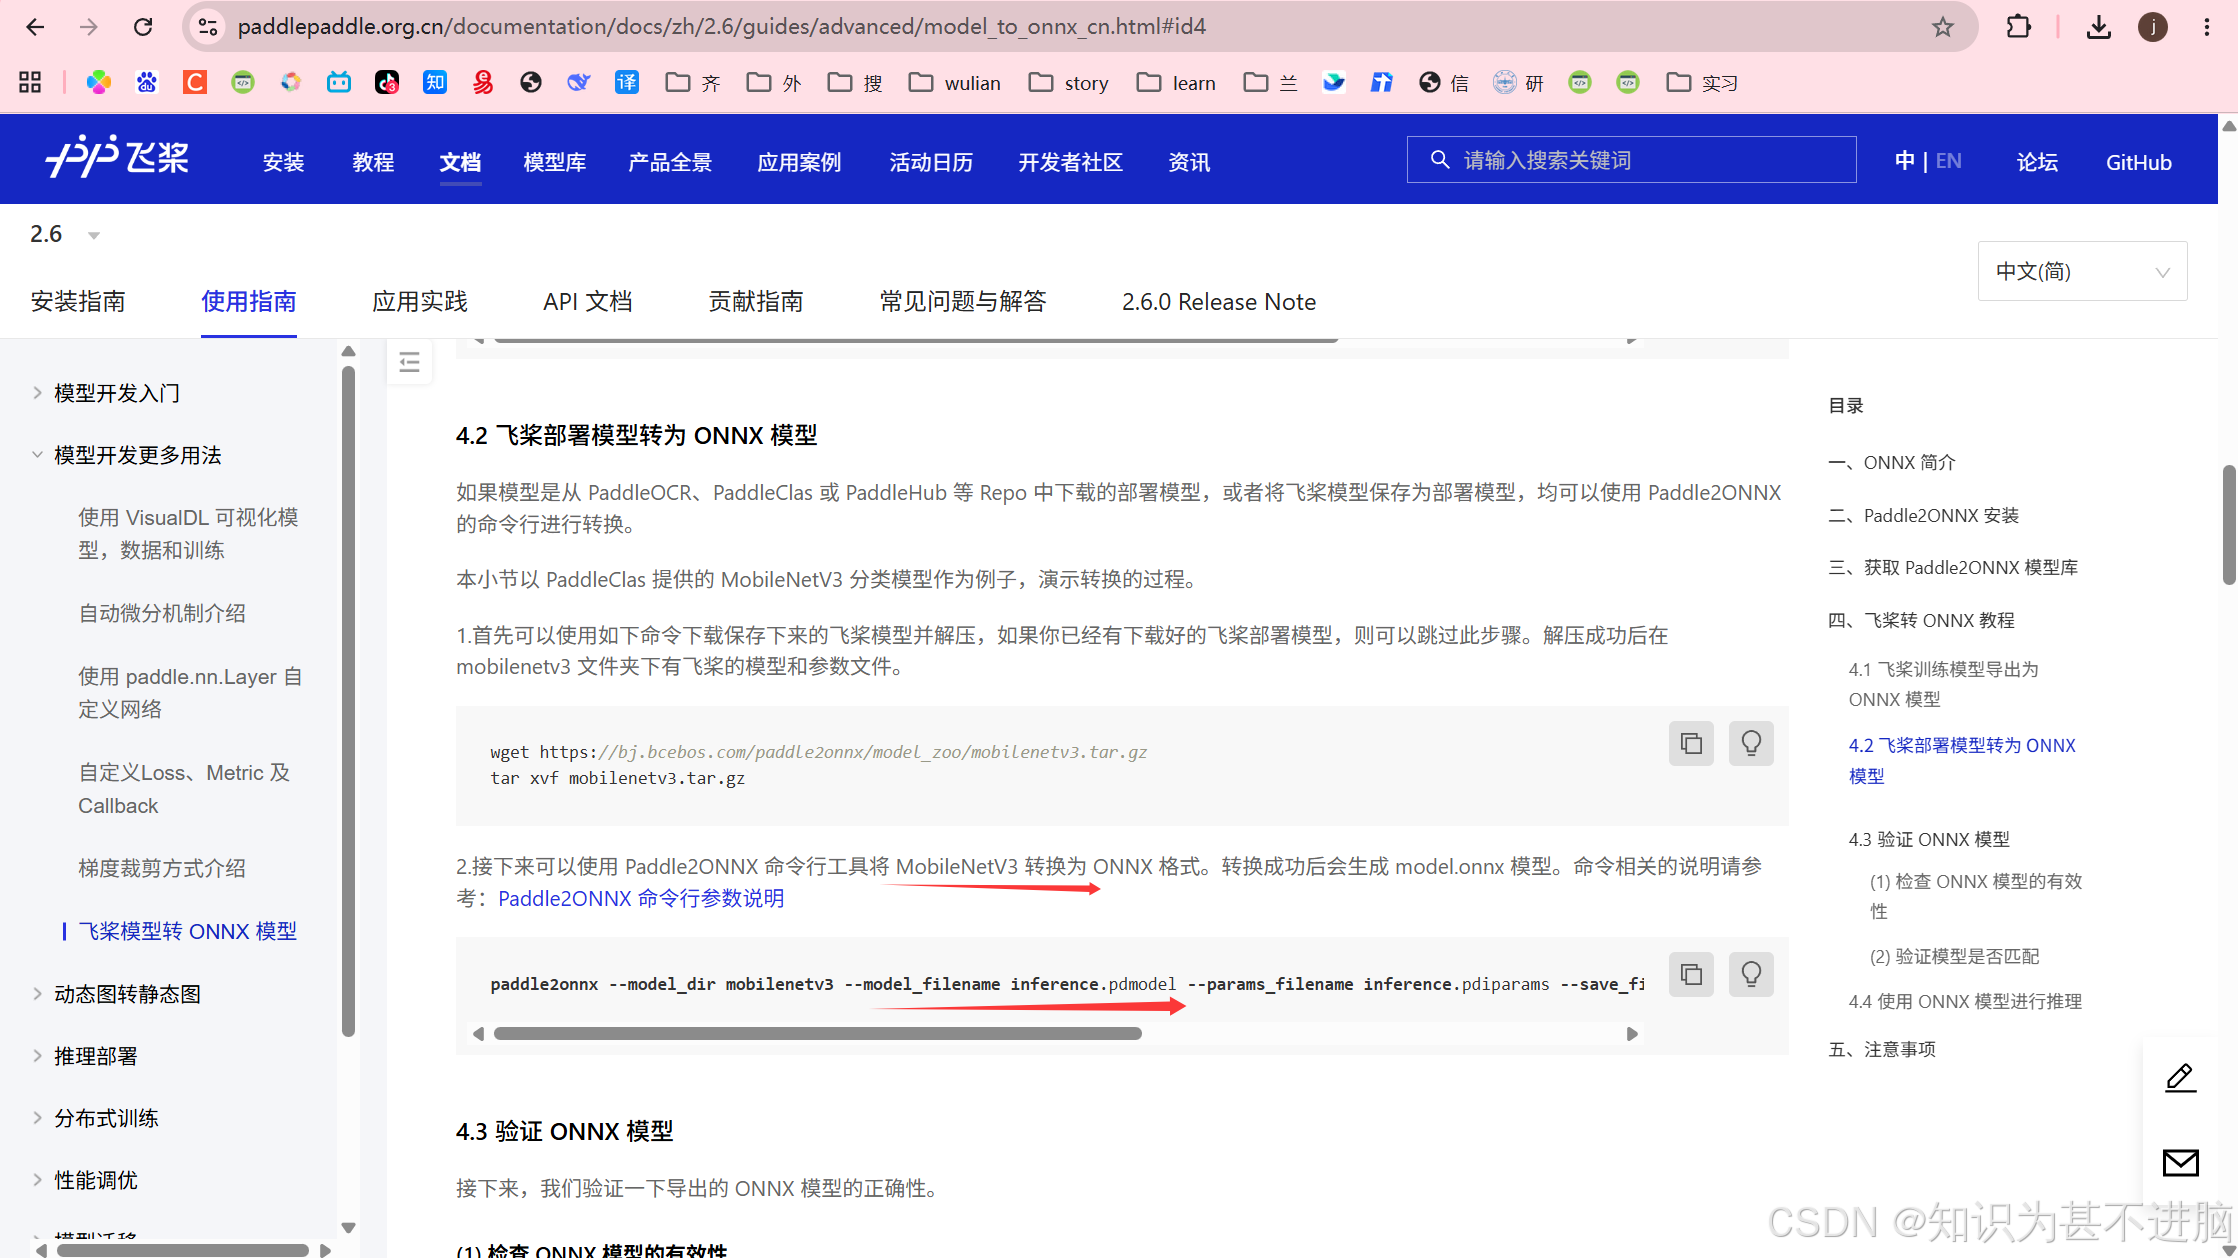Open the apps grid in bookmarks bar
The width and height of the screenshot is (2238, 1258).
pos(30,82)
